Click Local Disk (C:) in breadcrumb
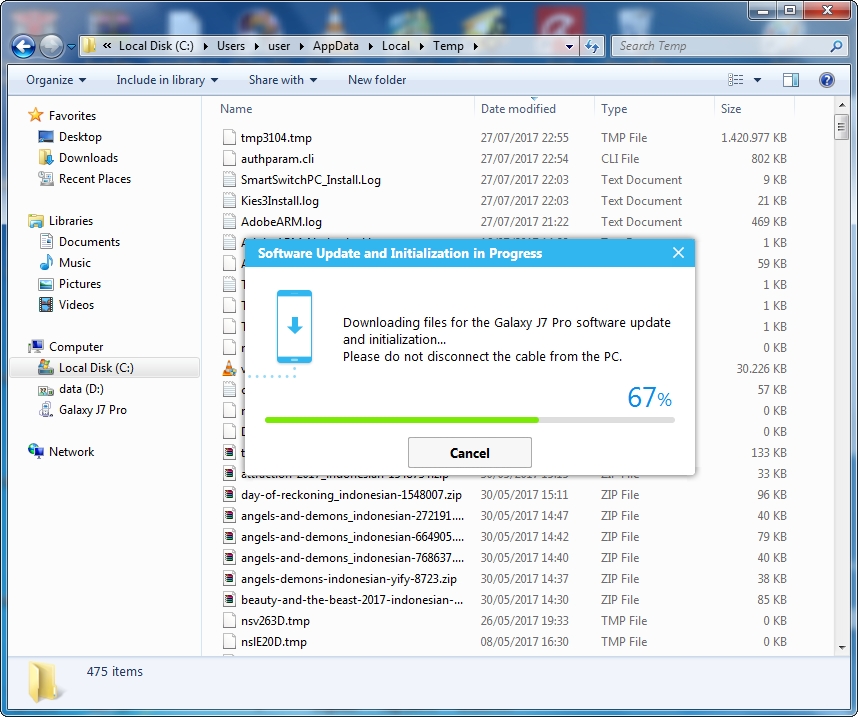The width and height of the screenshot is (858, 717). 156,47
